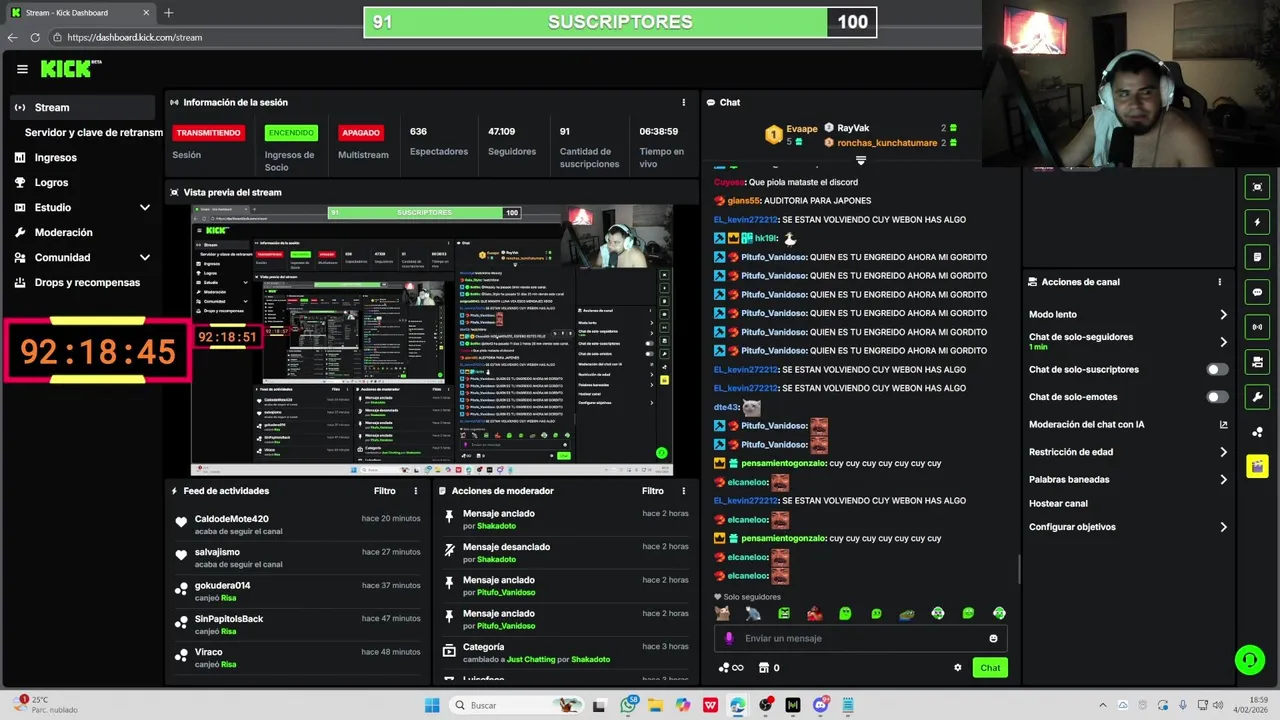Open WhatsApp from the taskbar
The height and width of the screenshot is (720, 1280).
(x=629, y=705)
